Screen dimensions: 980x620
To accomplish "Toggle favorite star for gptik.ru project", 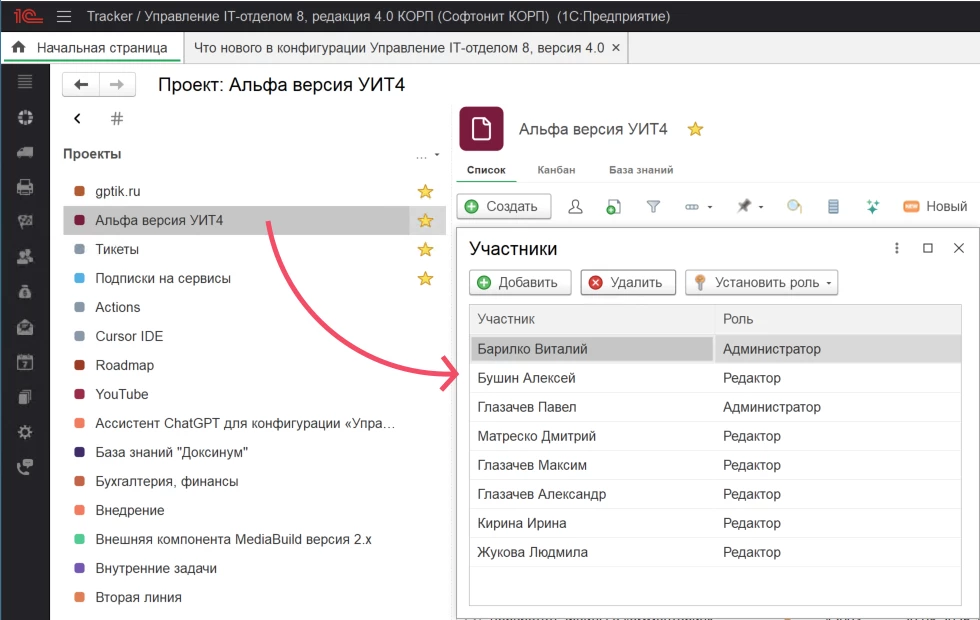I will (x=425, y=191).
